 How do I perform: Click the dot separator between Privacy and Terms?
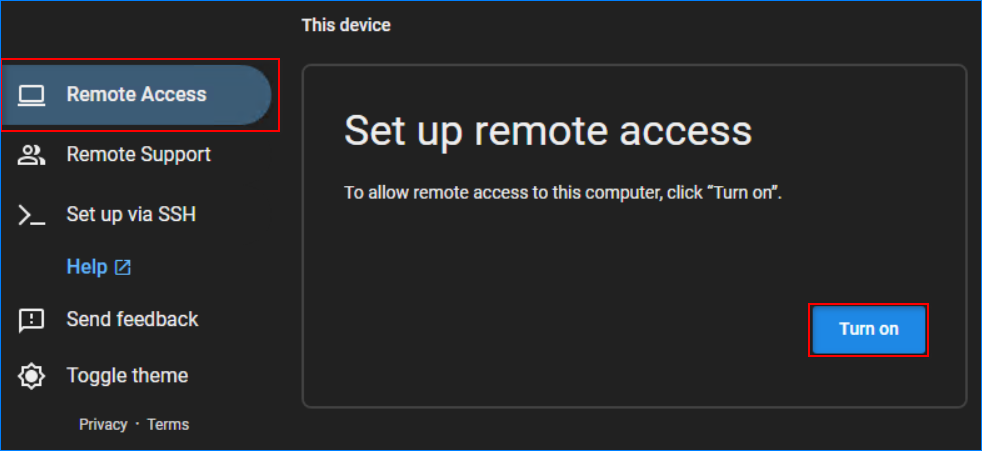pyautogui.click(x=137, y=425)
